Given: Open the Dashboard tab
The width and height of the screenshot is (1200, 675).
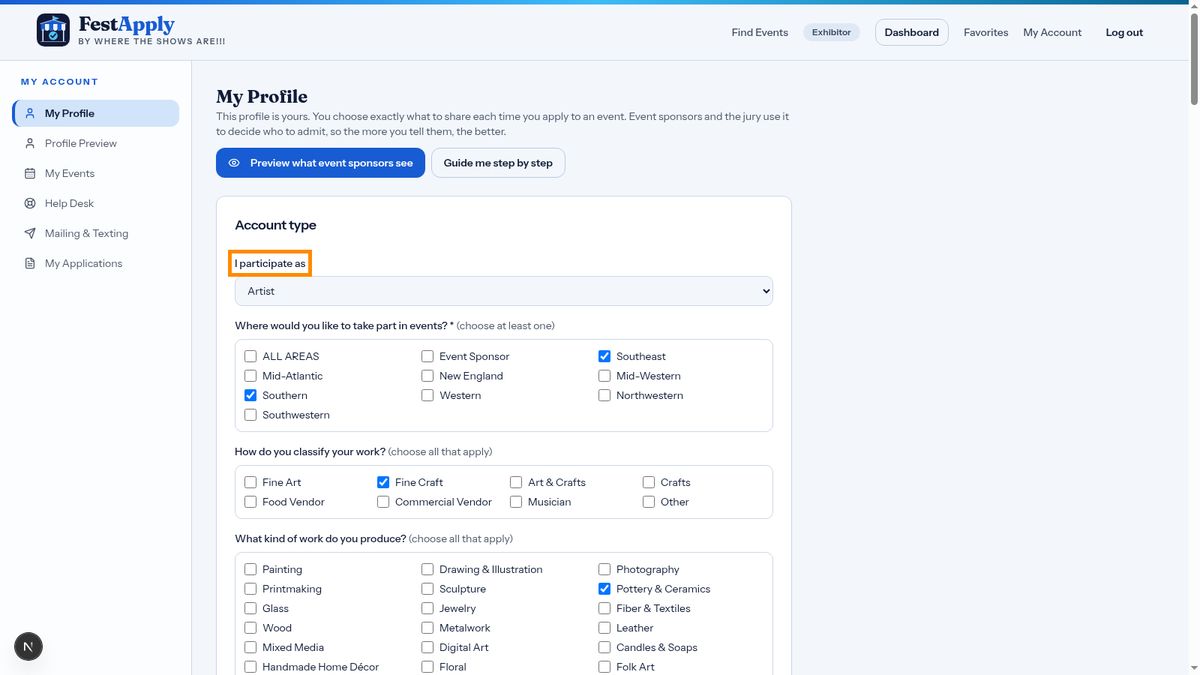Looking at the screenshot, I should [x=912, y=33].
